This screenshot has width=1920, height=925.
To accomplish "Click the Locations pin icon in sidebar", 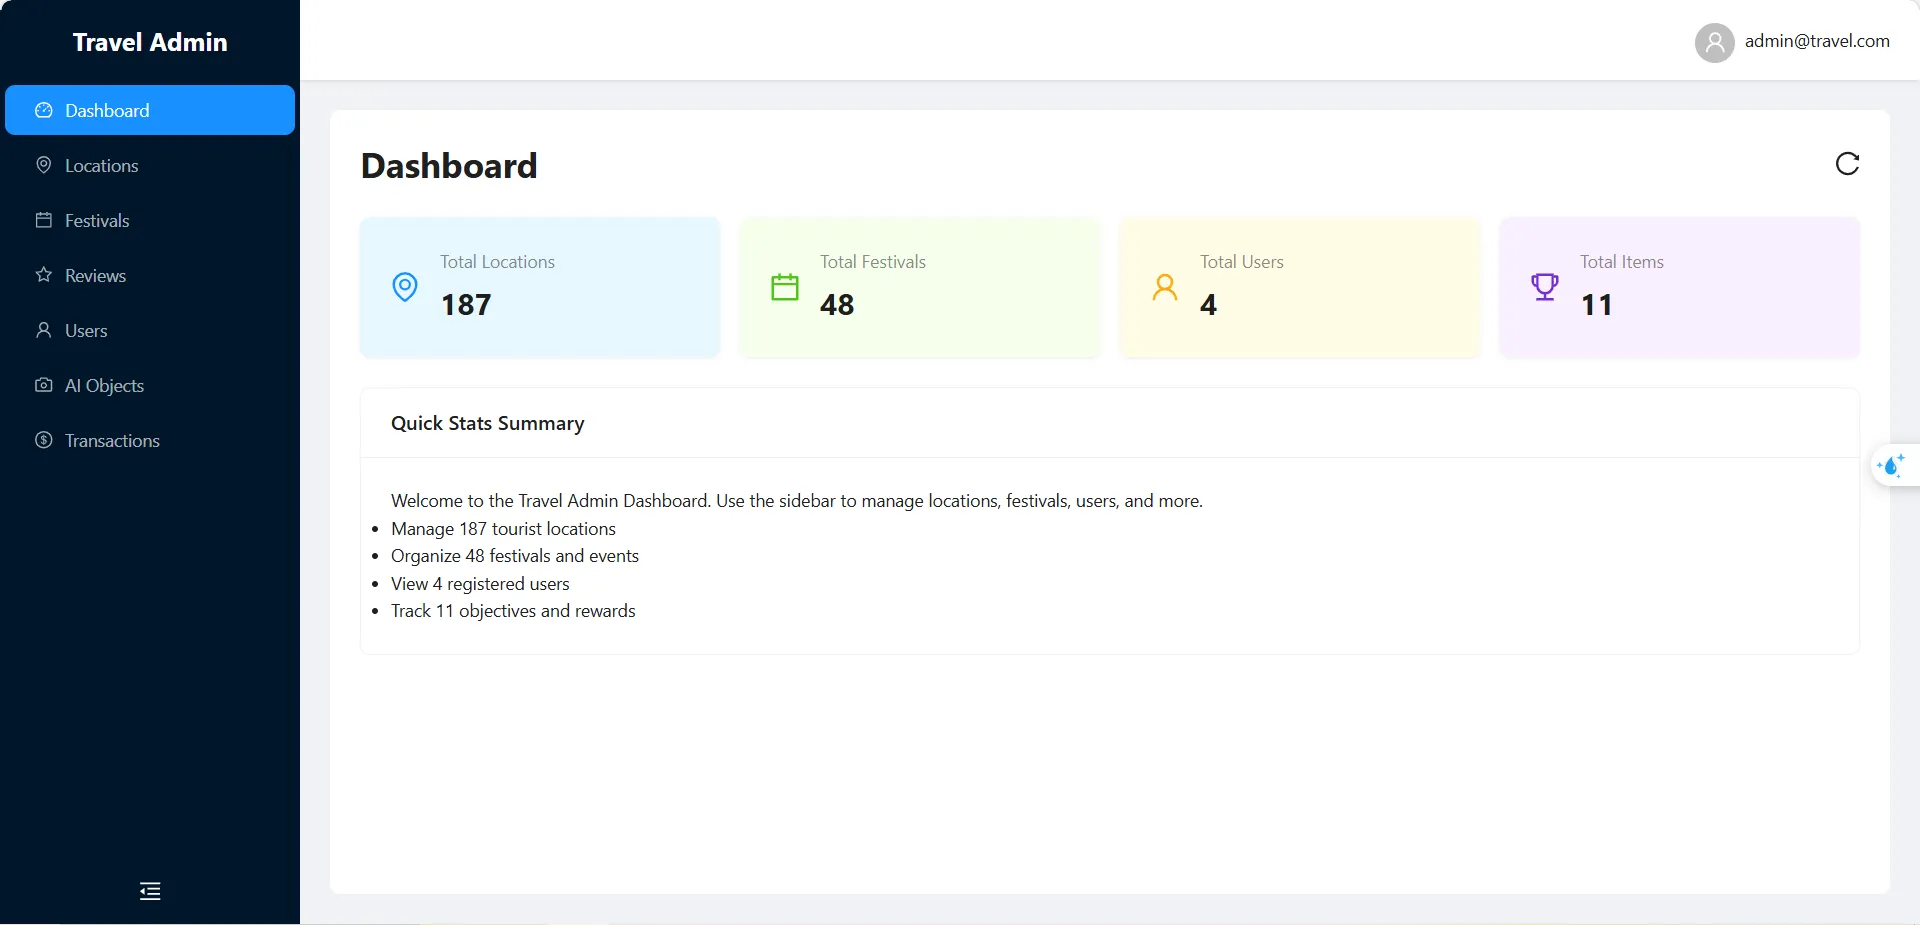I will point(44,165).
